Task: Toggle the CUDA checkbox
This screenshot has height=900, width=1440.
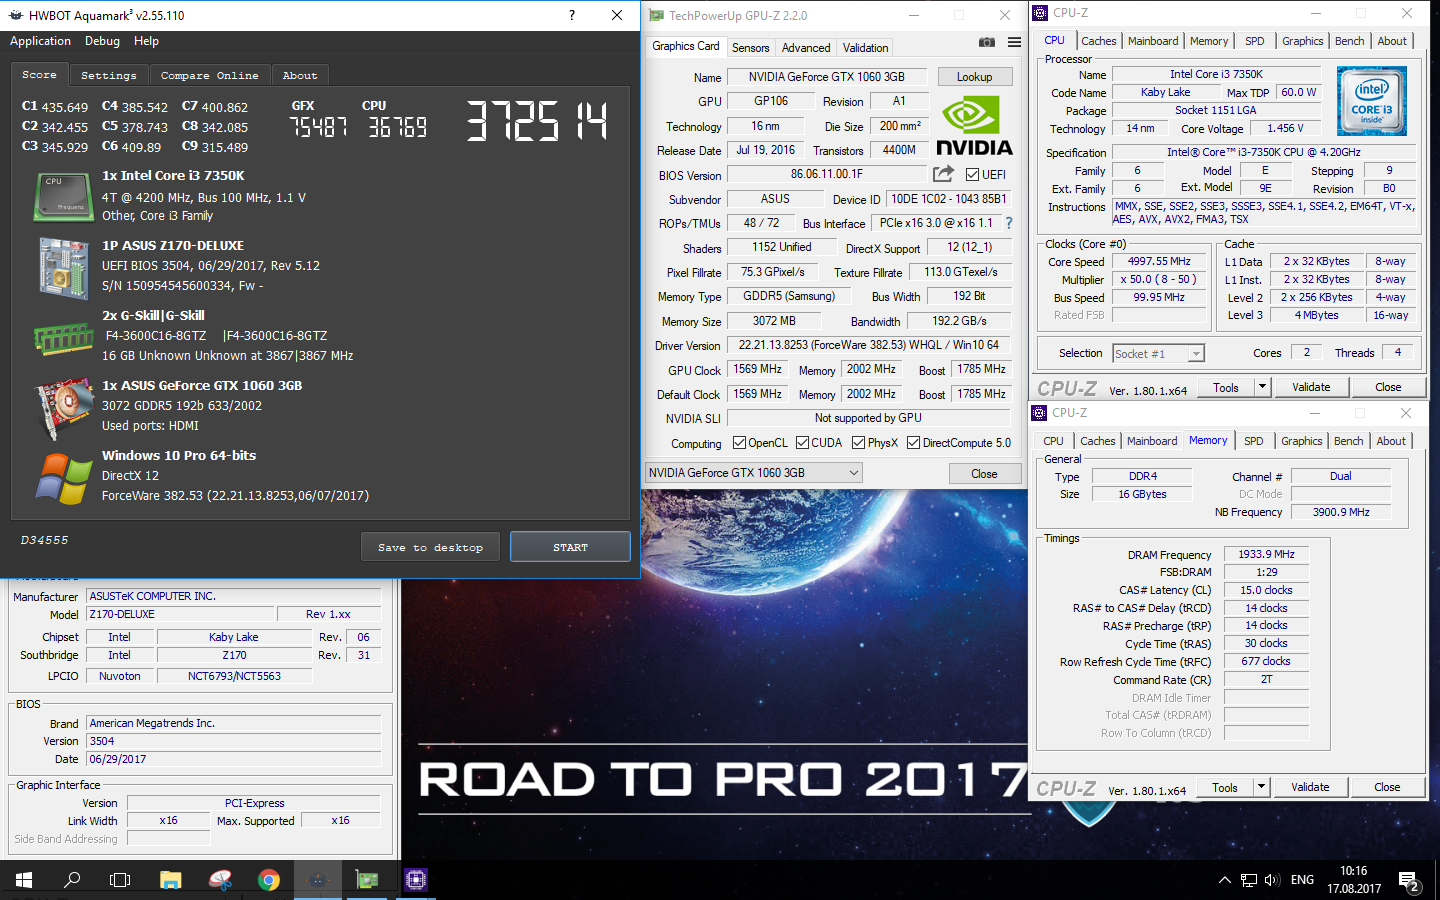Action: tap(802, 443)
